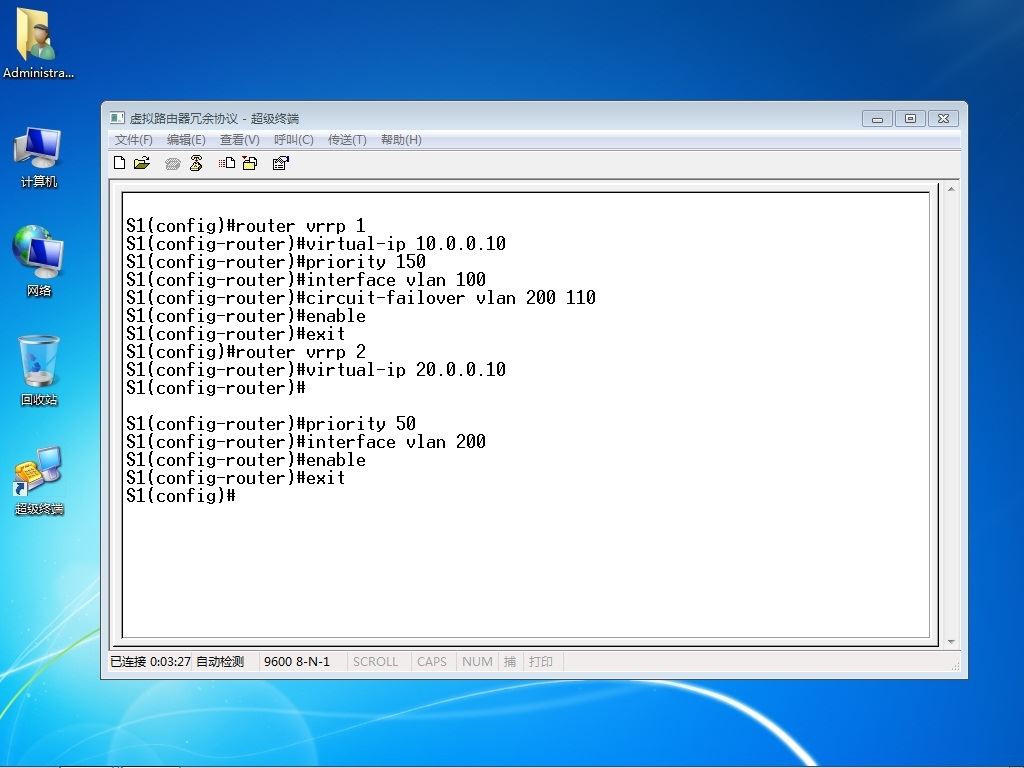Click the 'circuit-failover vlan 200 110' line

point(360,298)
